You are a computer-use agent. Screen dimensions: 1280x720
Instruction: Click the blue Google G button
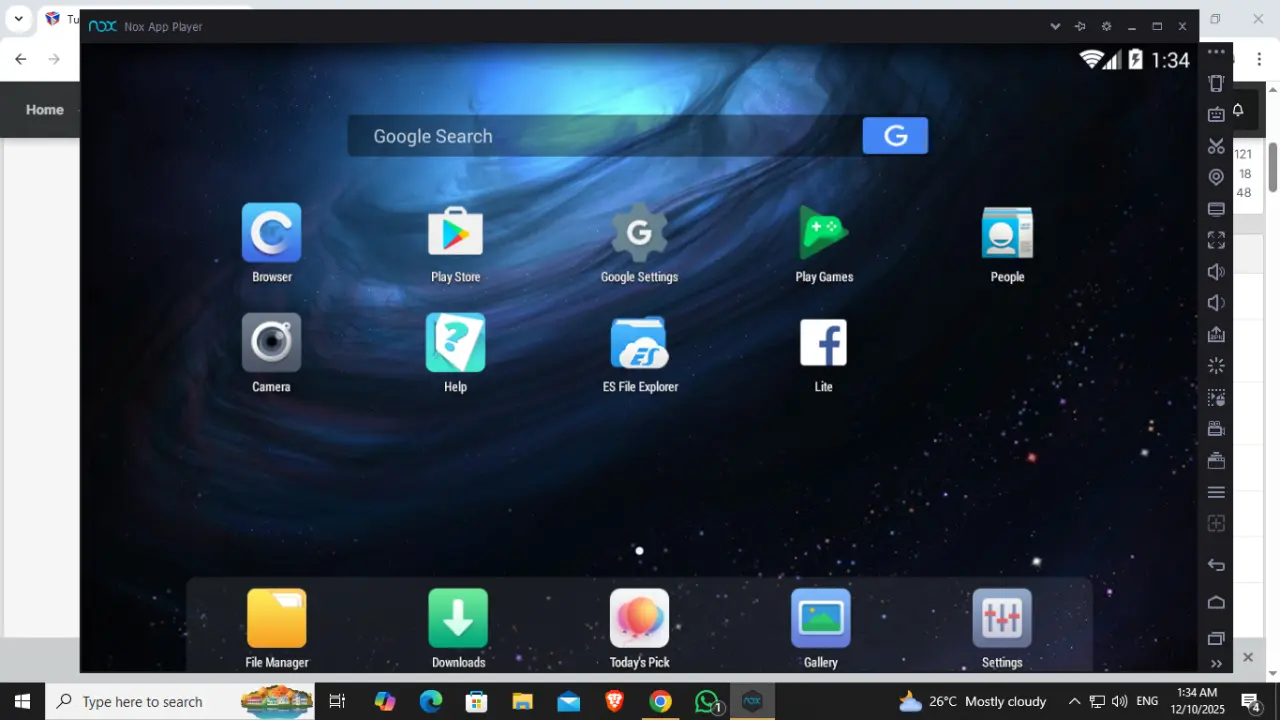pyautogui.click(x=895, y=136)
